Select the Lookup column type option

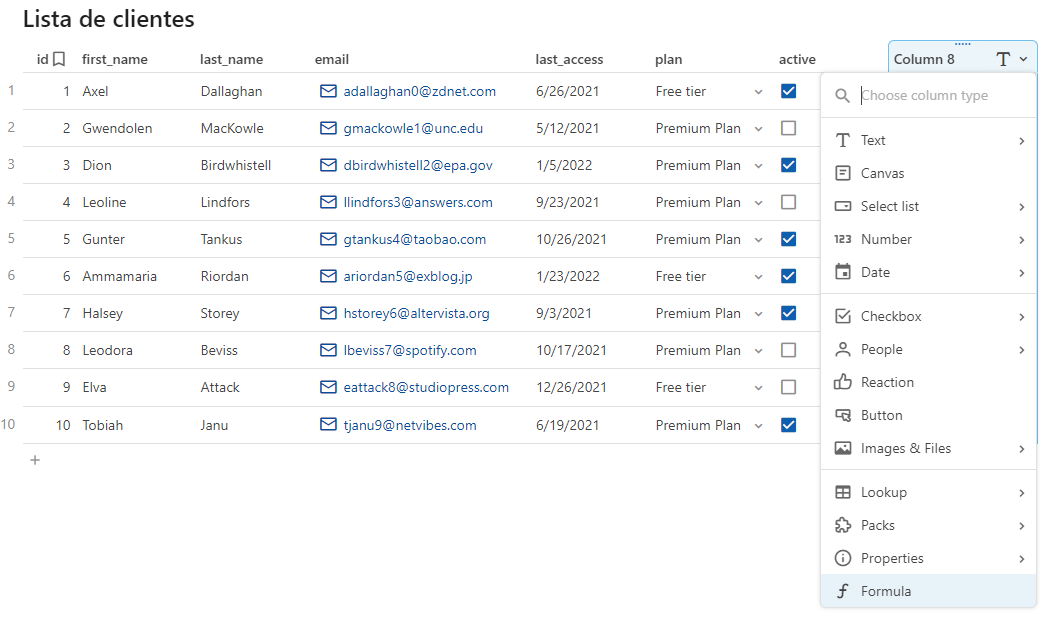coord(883,492)
